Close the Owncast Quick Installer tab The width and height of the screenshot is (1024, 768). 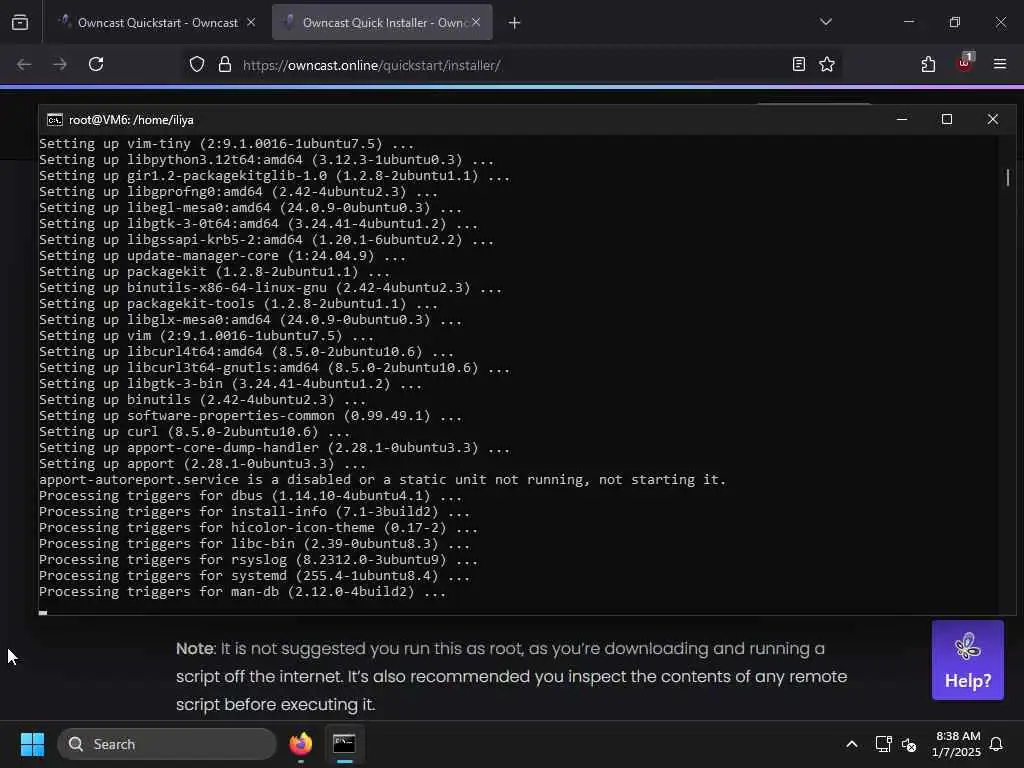point(476,23)
